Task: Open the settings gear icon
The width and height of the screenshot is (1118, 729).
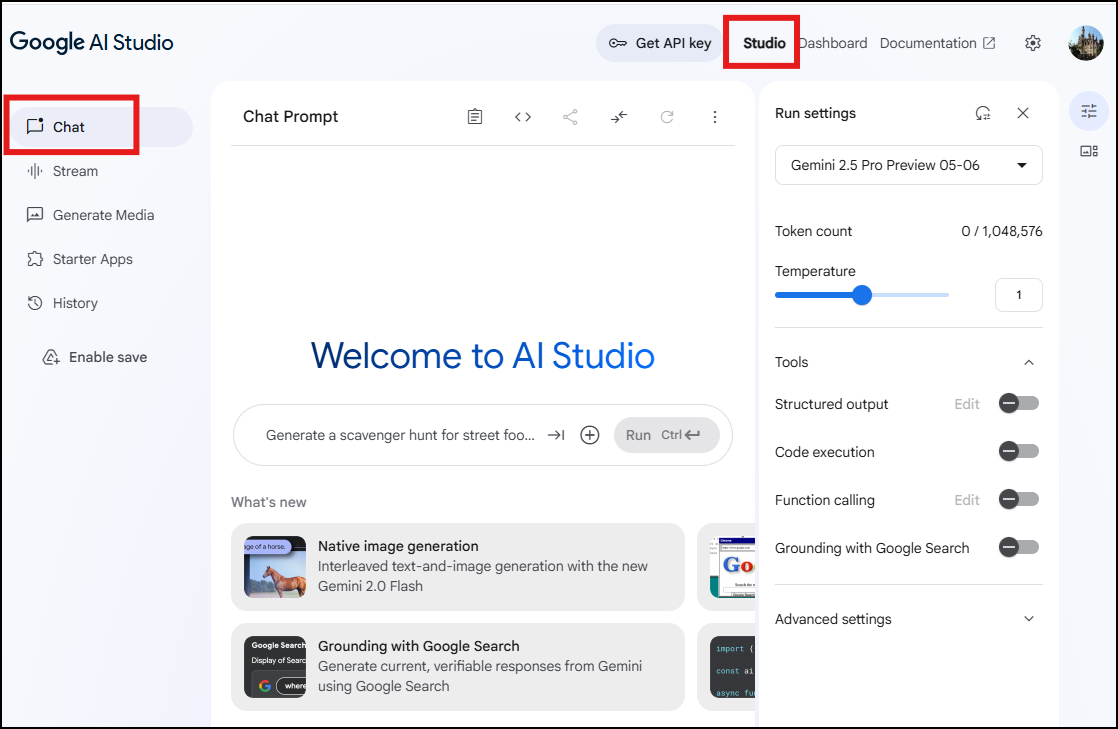Action: click(x=1032, y=43)
